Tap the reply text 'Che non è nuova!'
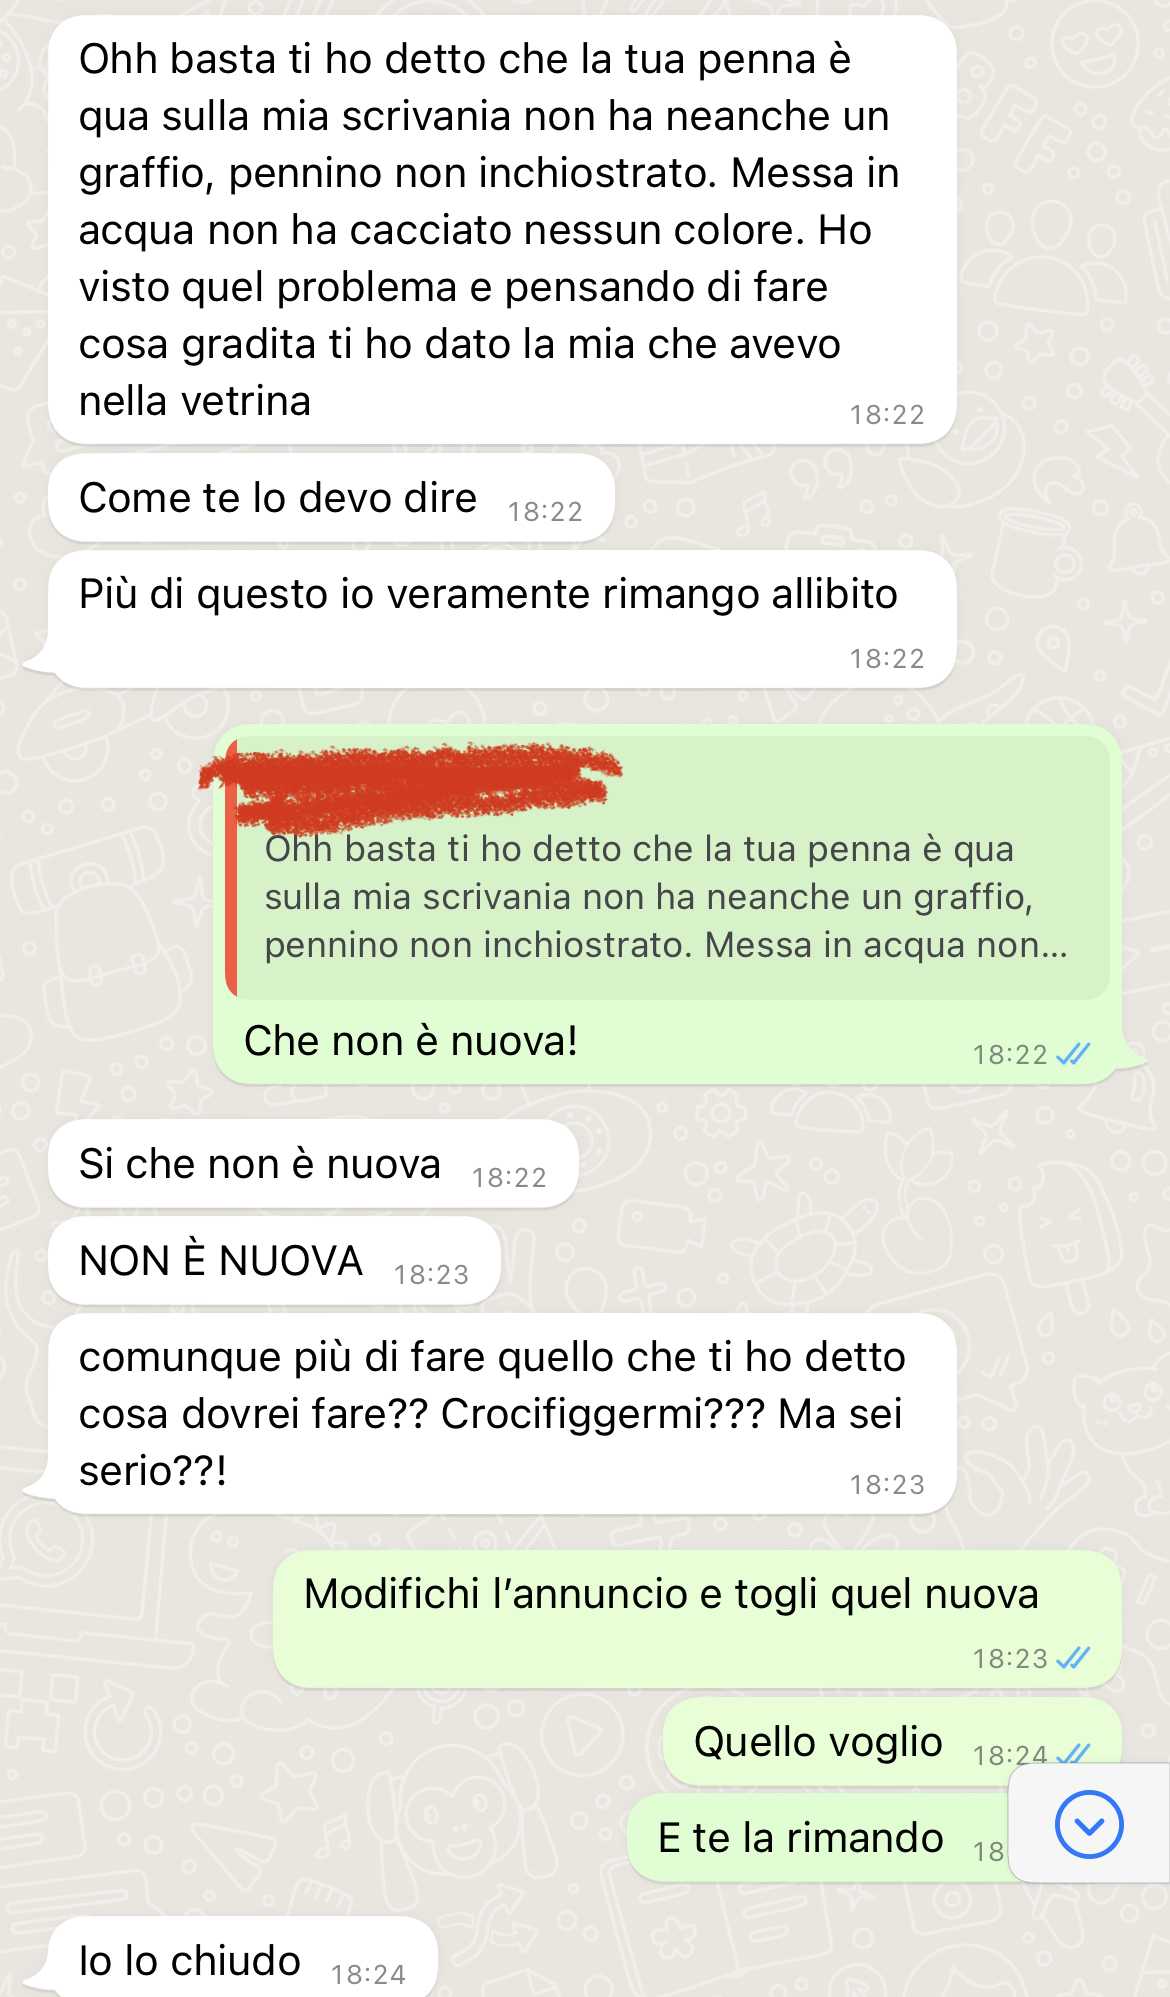This screenshot has width=1170, height=1997. (411, 1041)
